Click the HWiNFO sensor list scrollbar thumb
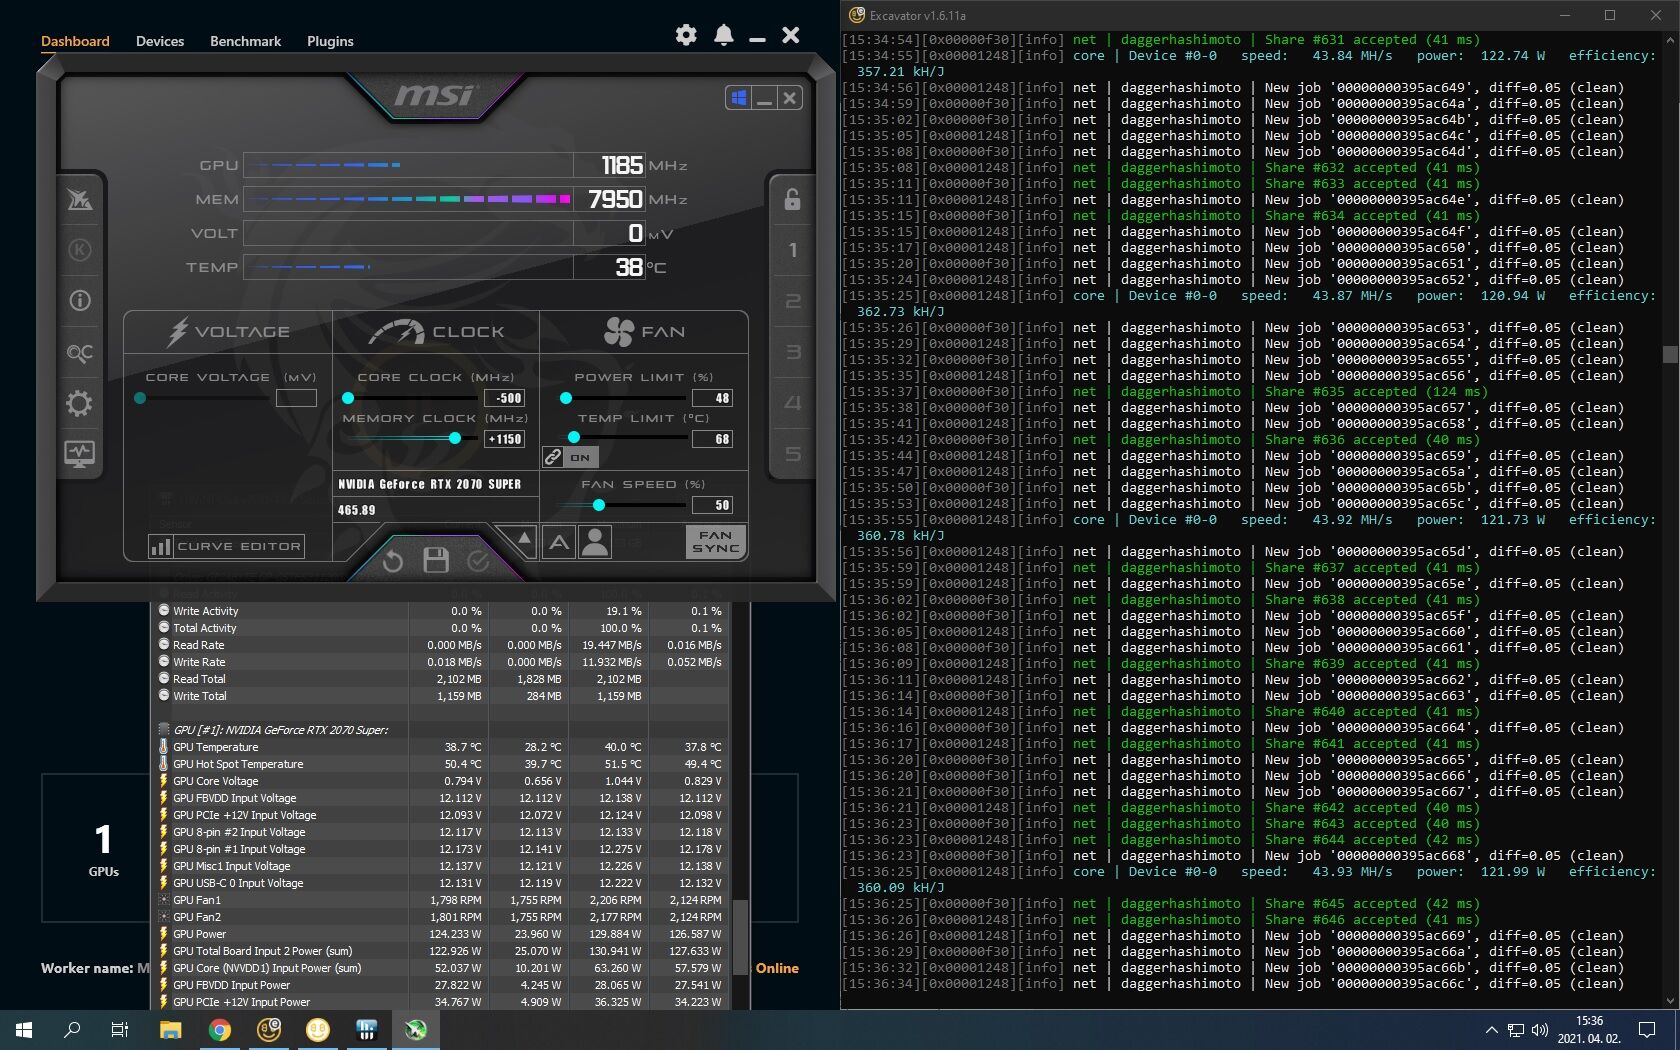This screenshot has height=1050, width=1680. [x=741, y=937]
